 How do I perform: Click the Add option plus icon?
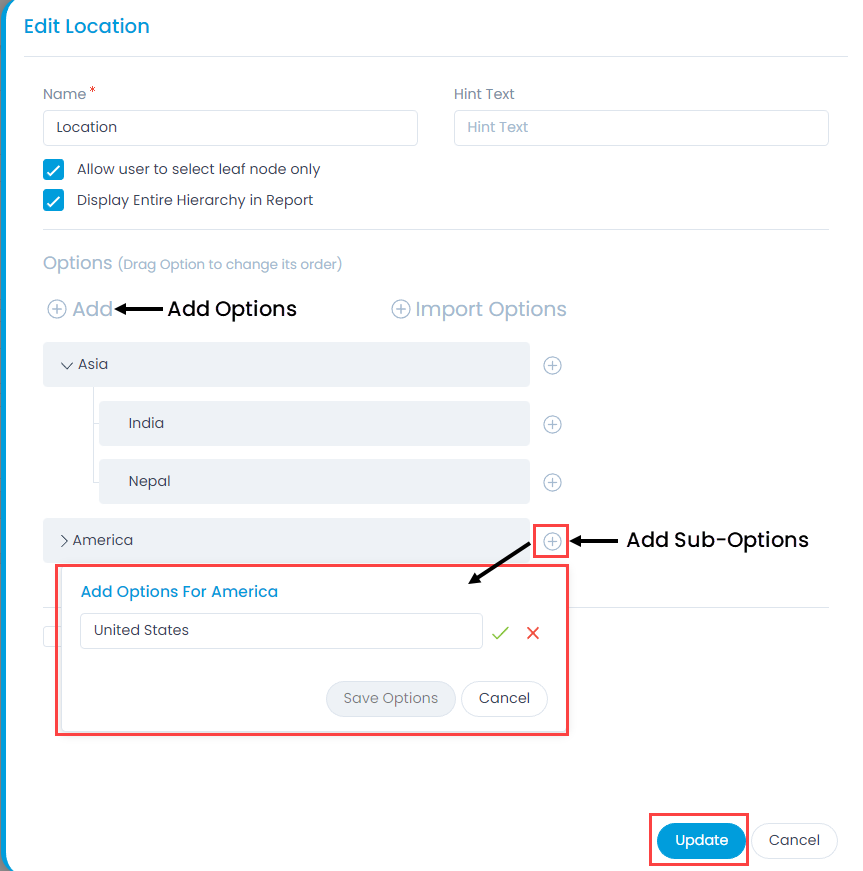[x=57, y=309]
